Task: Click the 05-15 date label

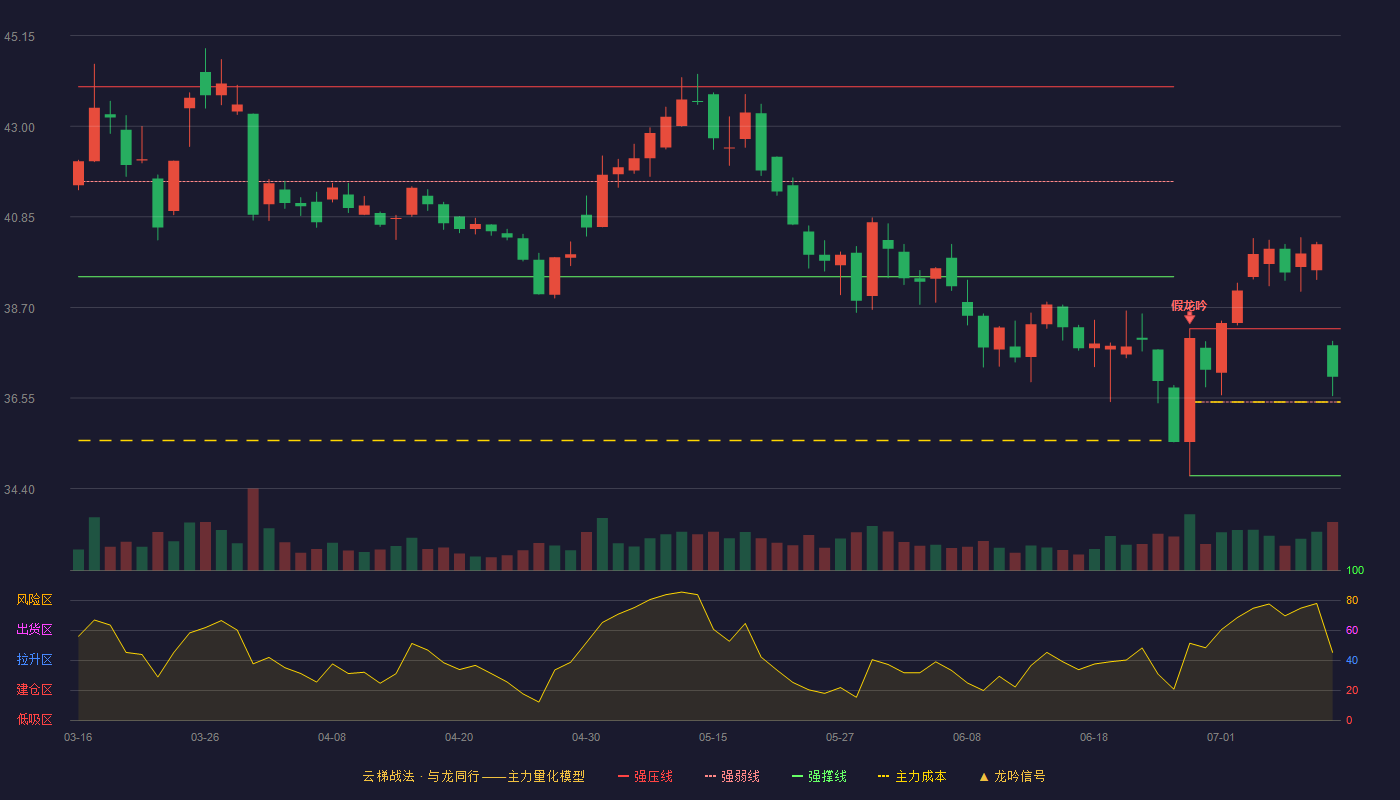Action: pos(713,737)
